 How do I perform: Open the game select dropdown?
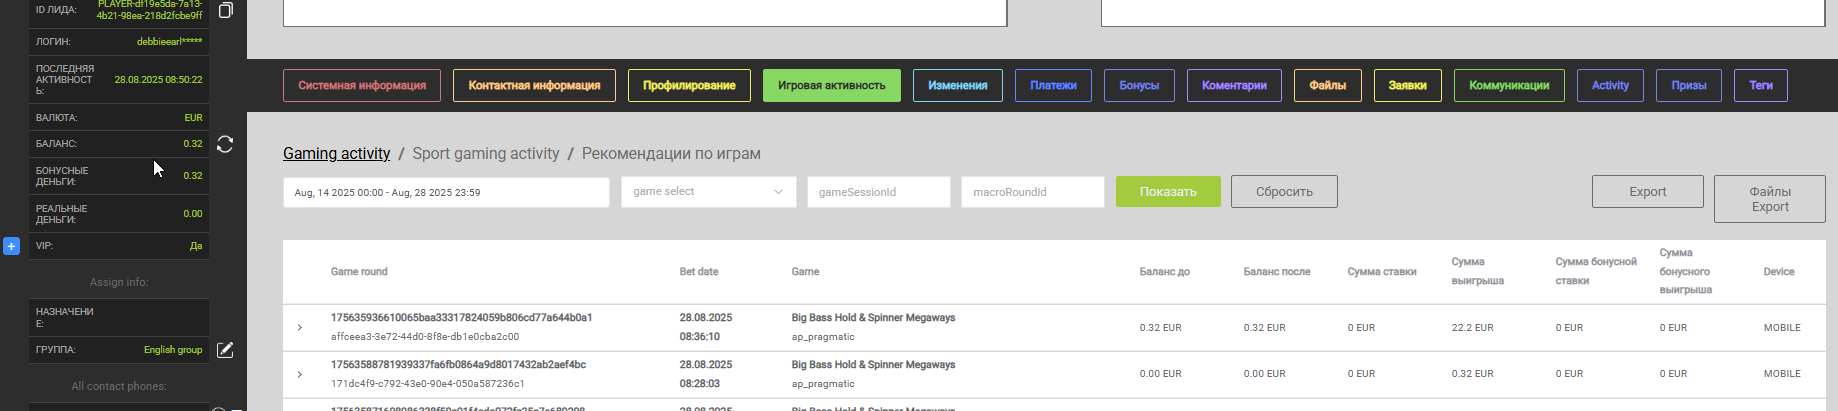click(708, 192)
